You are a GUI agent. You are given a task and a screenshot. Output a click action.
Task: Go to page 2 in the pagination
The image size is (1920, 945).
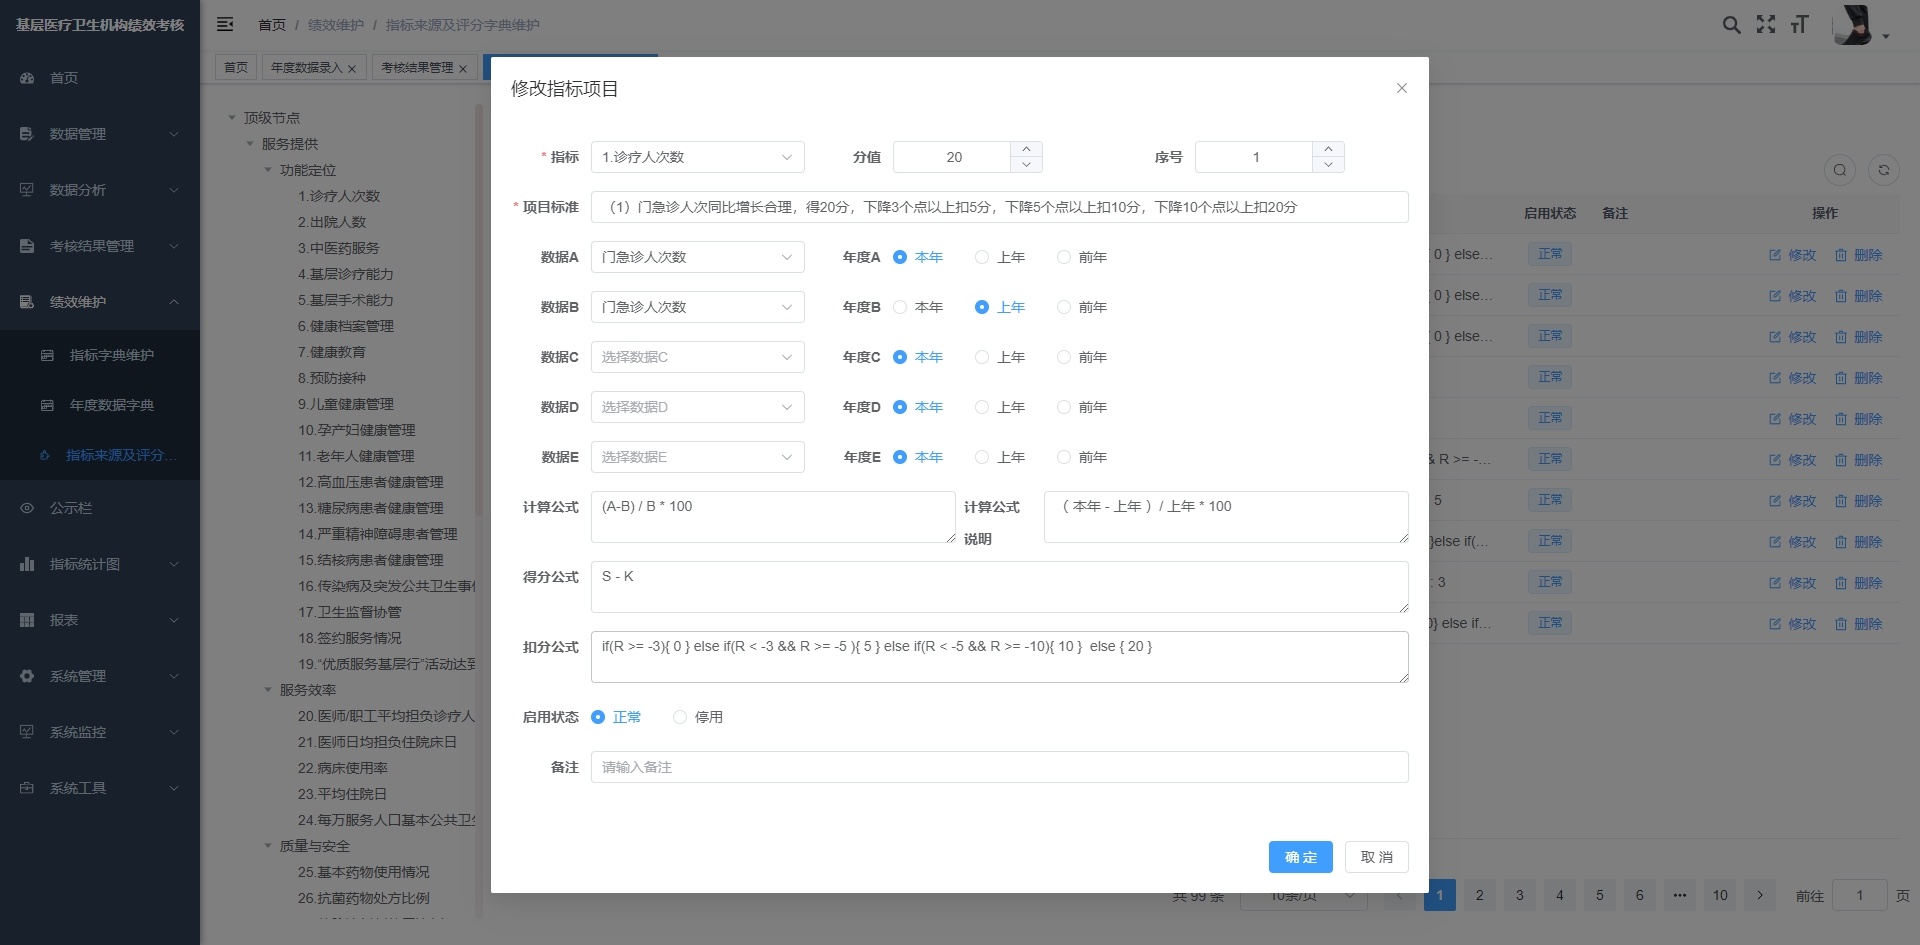tap(1480, 895)
